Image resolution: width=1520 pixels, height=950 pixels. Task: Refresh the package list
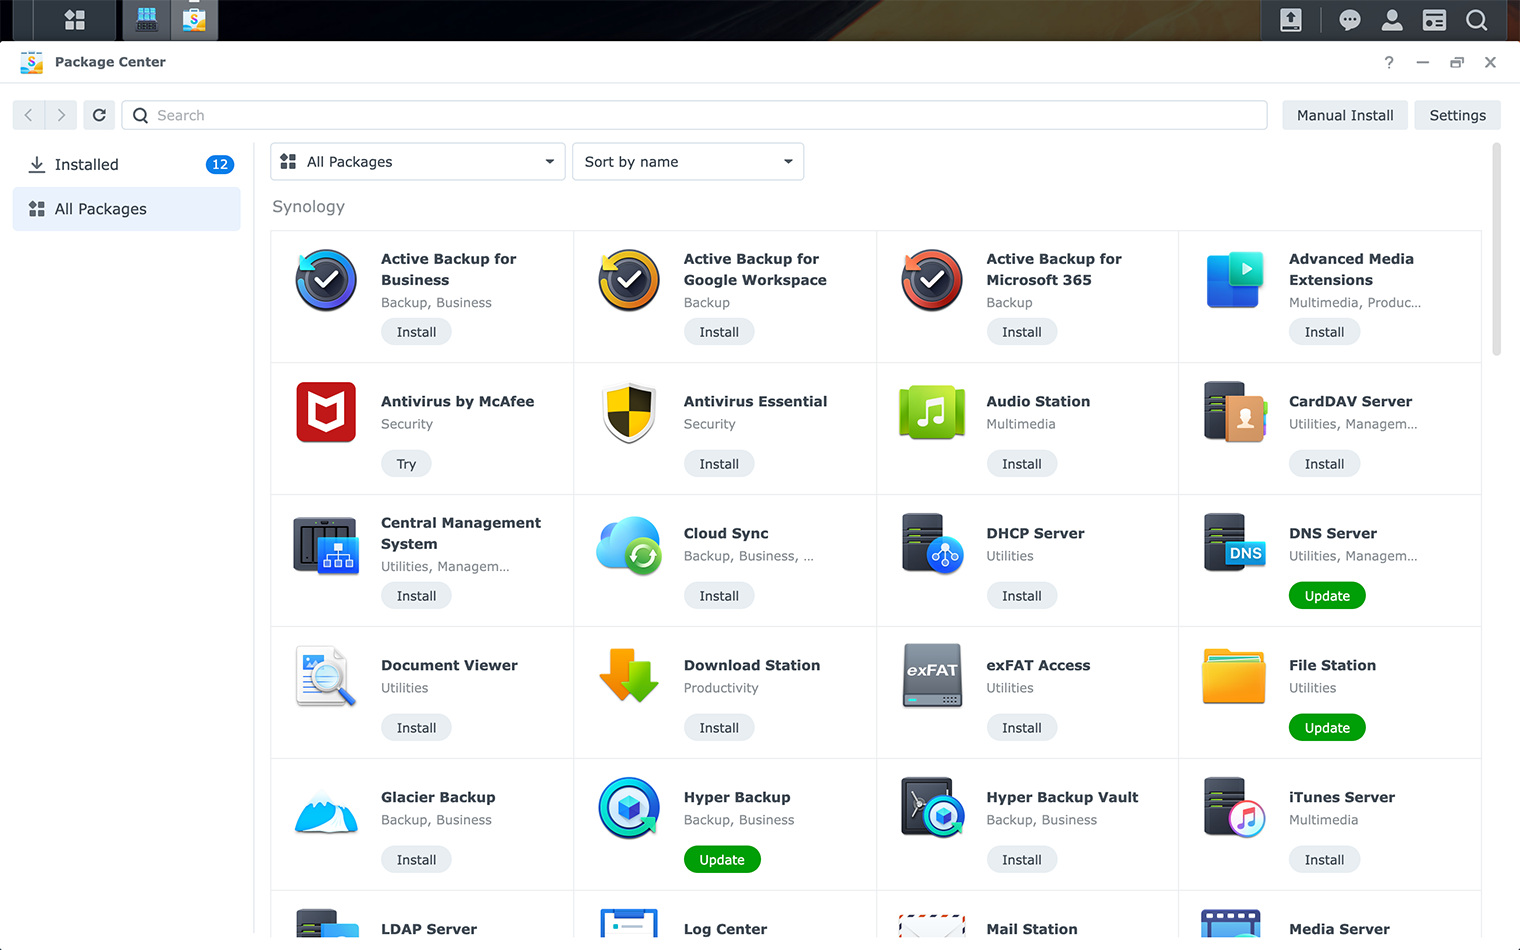pyautogui.click(x=99, y=115)
